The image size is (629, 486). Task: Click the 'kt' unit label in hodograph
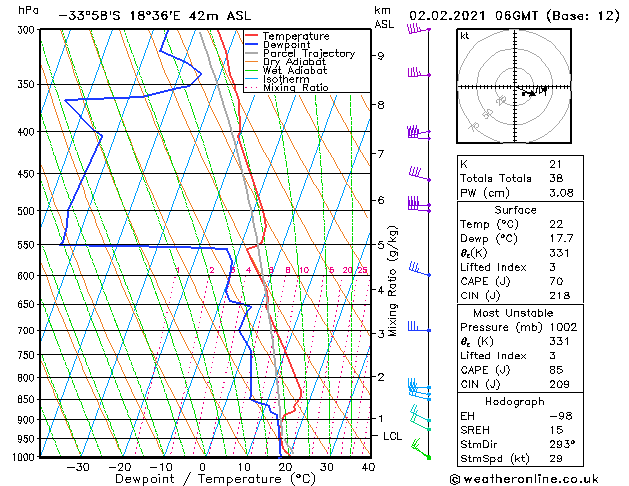465,36
